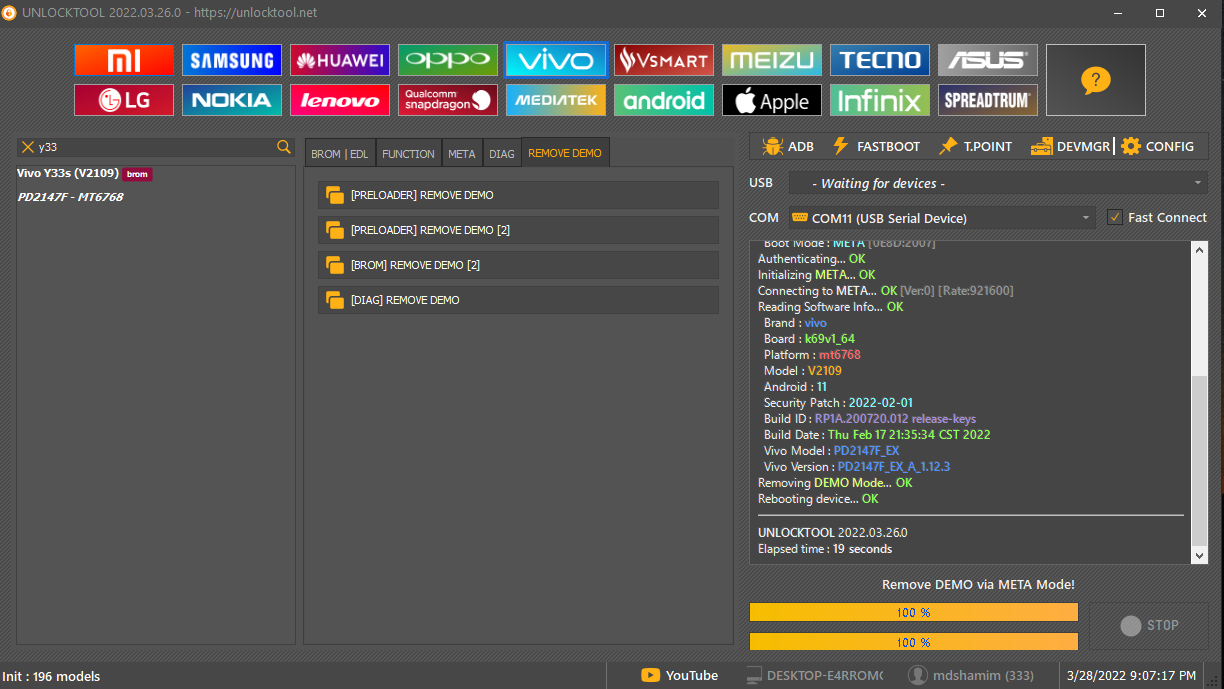1224x689 pixels.
Task: Run [PRELOADER] REMOVE DEMO
Action: point(518,195)
